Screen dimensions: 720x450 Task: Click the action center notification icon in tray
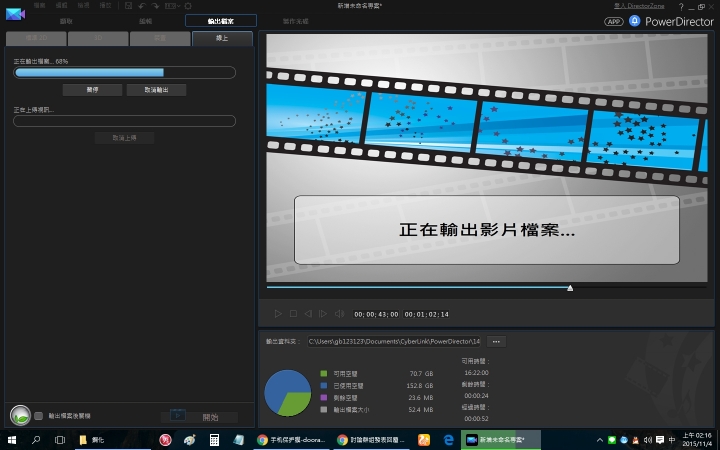coord(660,440)
